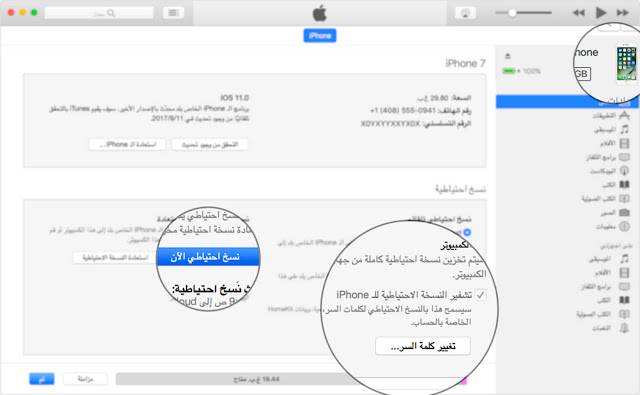Open Podcasts (البودكاست) in the sidebar
The width and height of the screenshot is (640, 395).
[x=609, y=171]
